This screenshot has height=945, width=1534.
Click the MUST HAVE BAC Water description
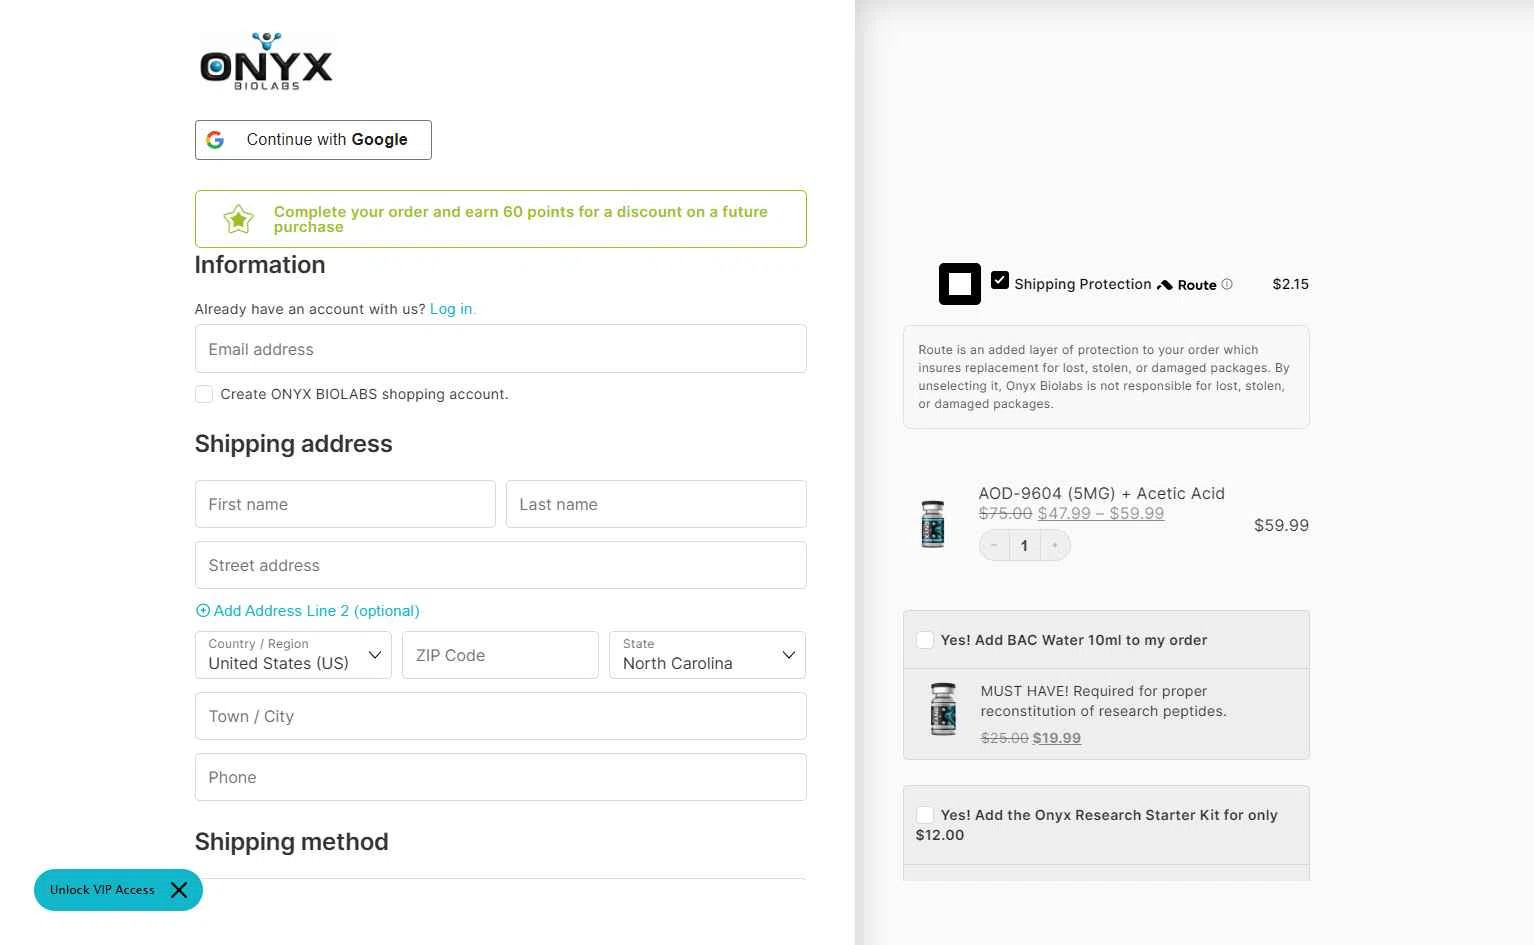click(1103, 701)
